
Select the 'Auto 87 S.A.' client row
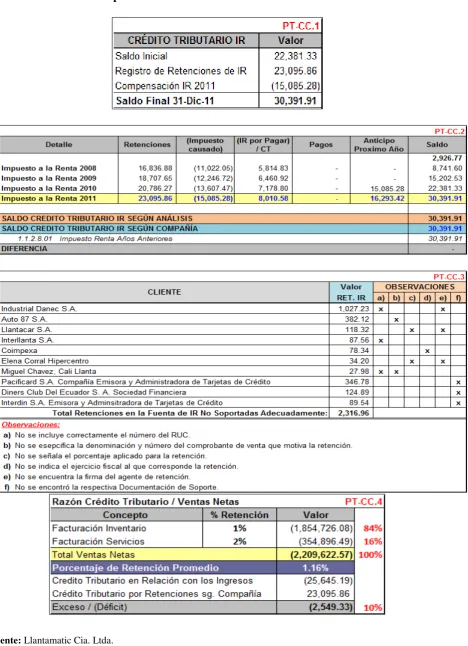click(x=233, y=319)
